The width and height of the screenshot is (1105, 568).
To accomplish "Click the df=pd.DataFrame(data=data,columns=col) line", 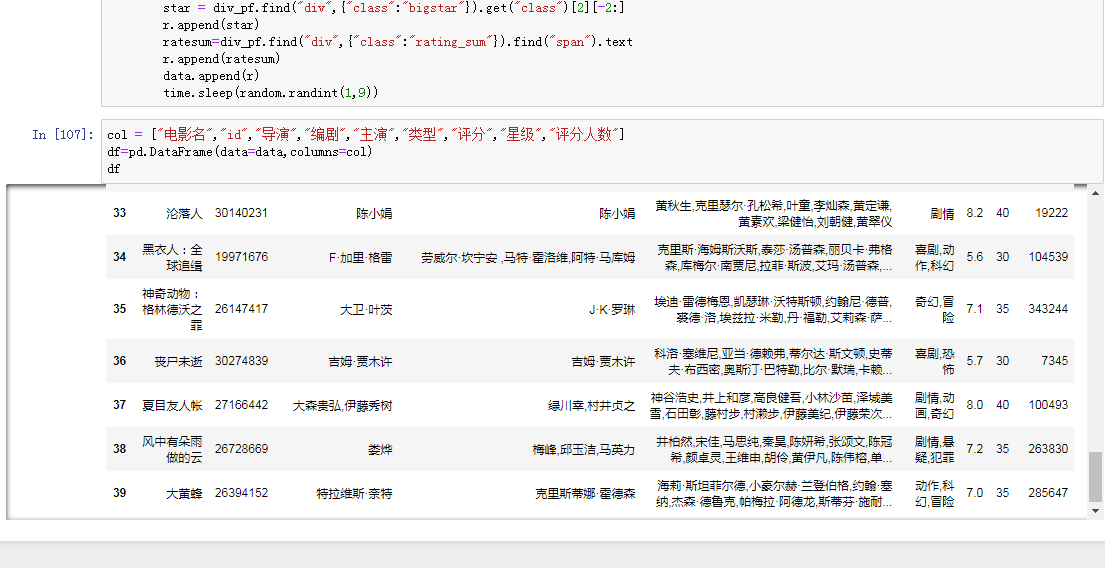I will tap(240, 152).
